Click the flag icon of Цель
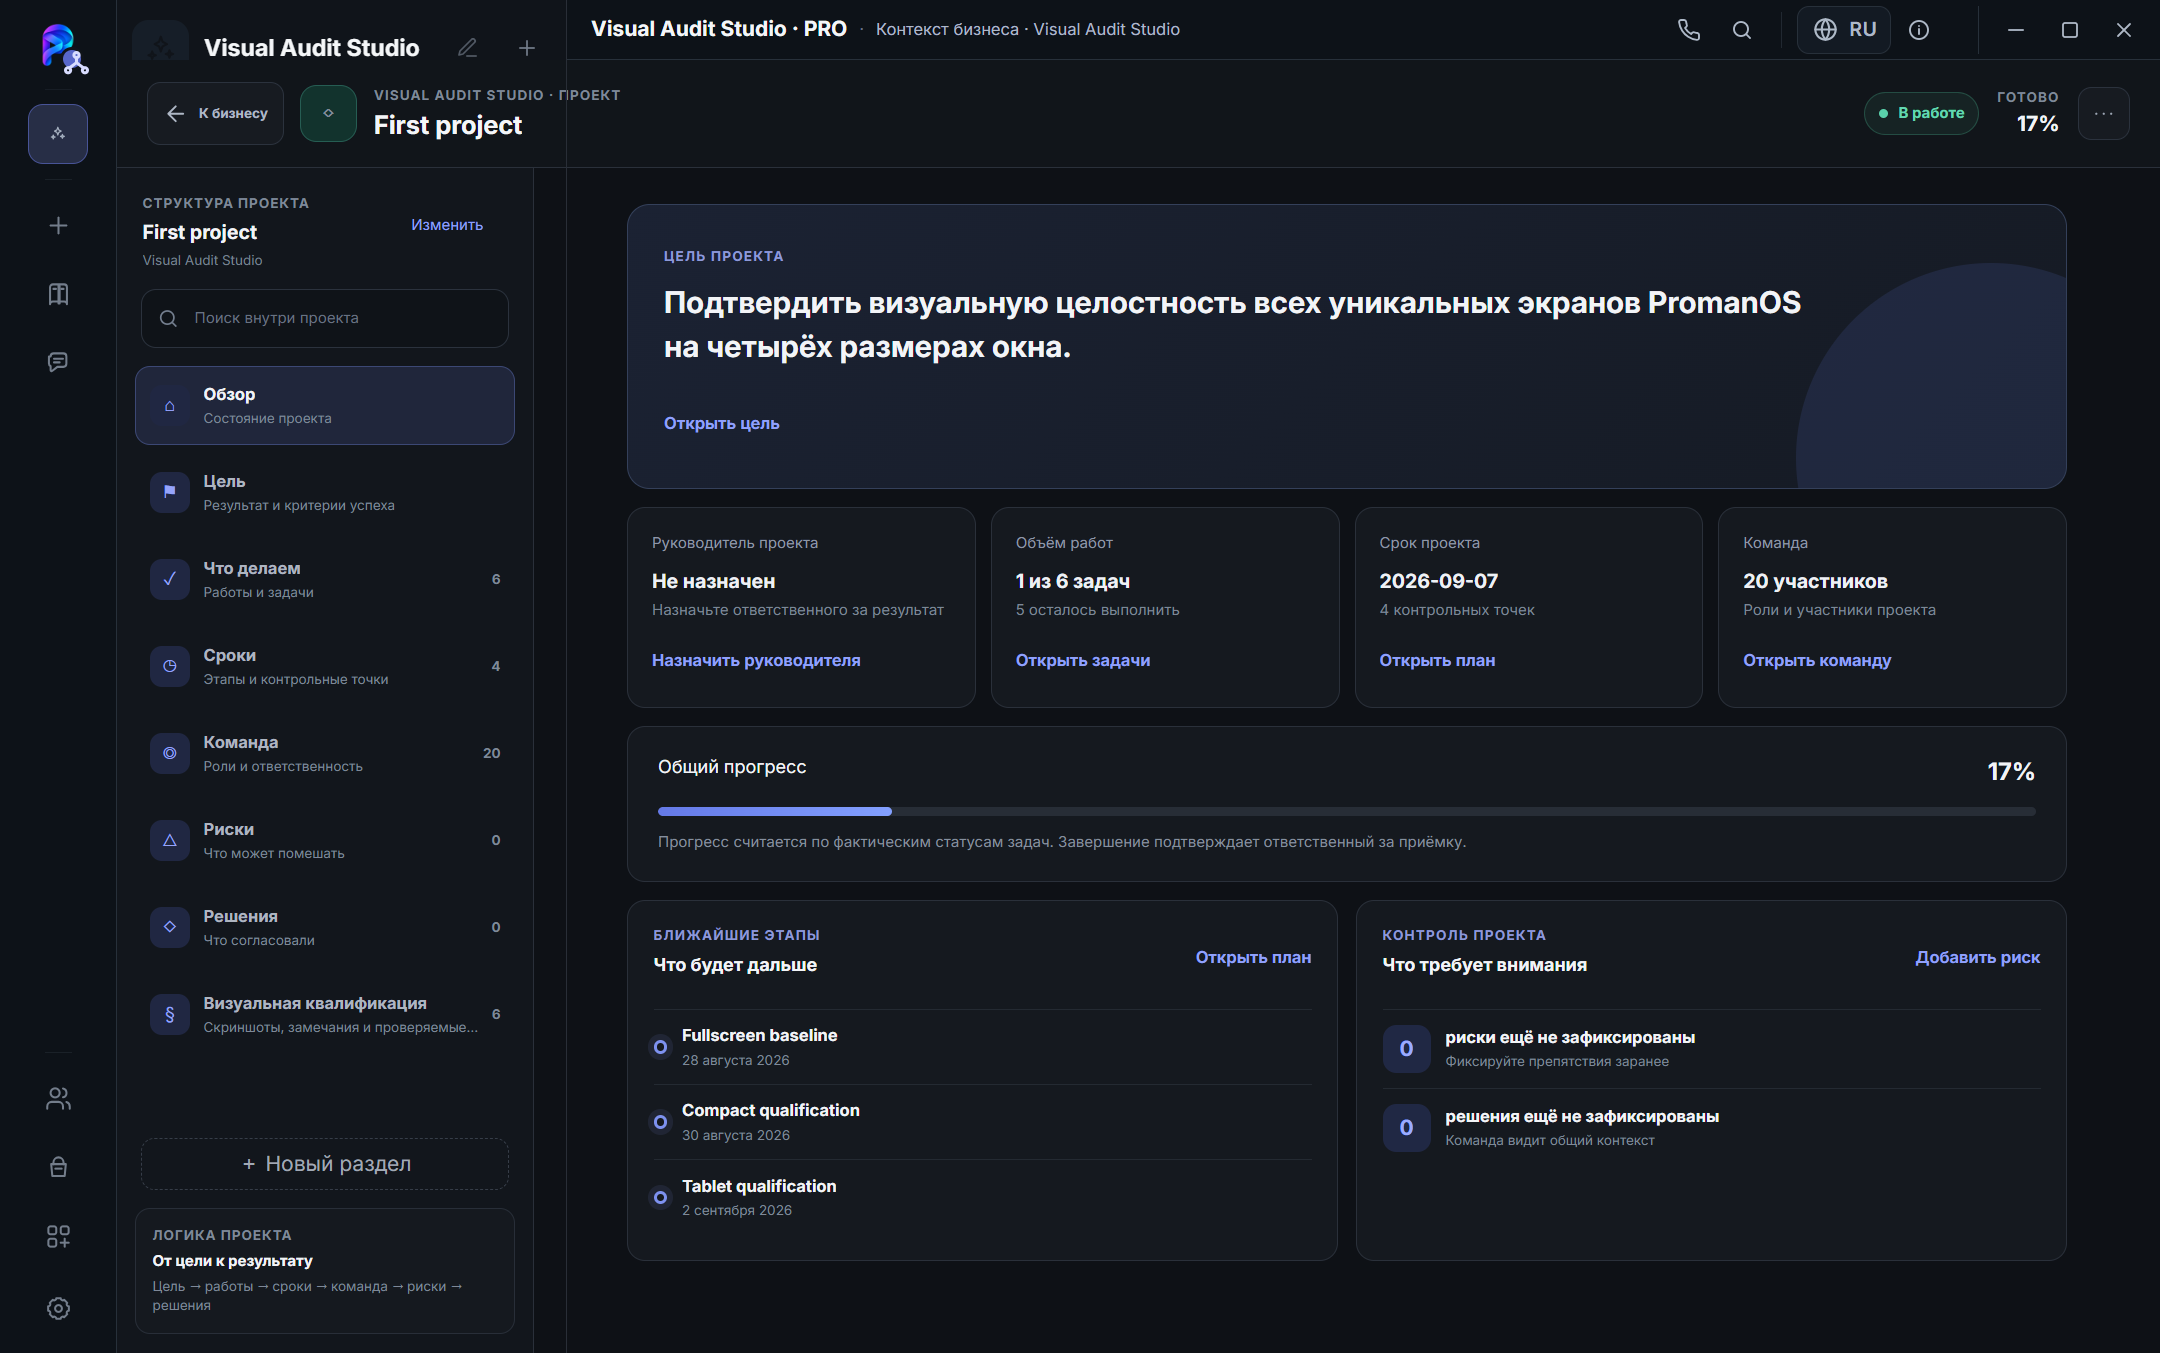 click(170, 492)
